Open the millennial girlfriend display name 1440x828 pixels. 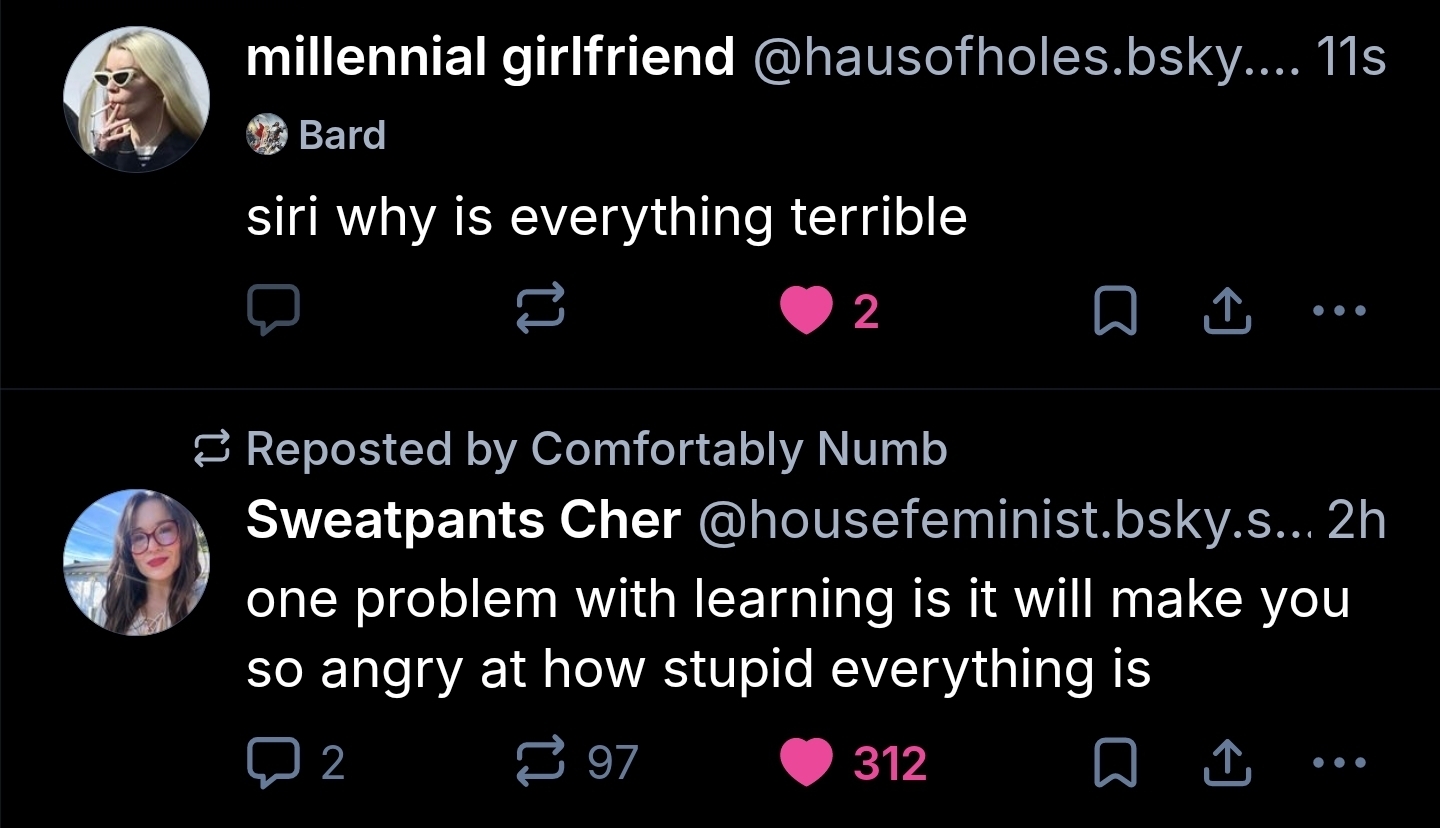coord(490,57)
